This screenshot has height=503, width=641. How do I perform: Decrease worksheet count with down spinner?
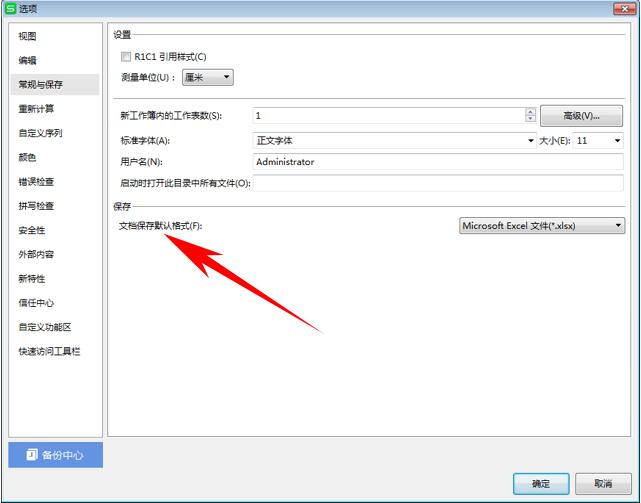[530, 119]
